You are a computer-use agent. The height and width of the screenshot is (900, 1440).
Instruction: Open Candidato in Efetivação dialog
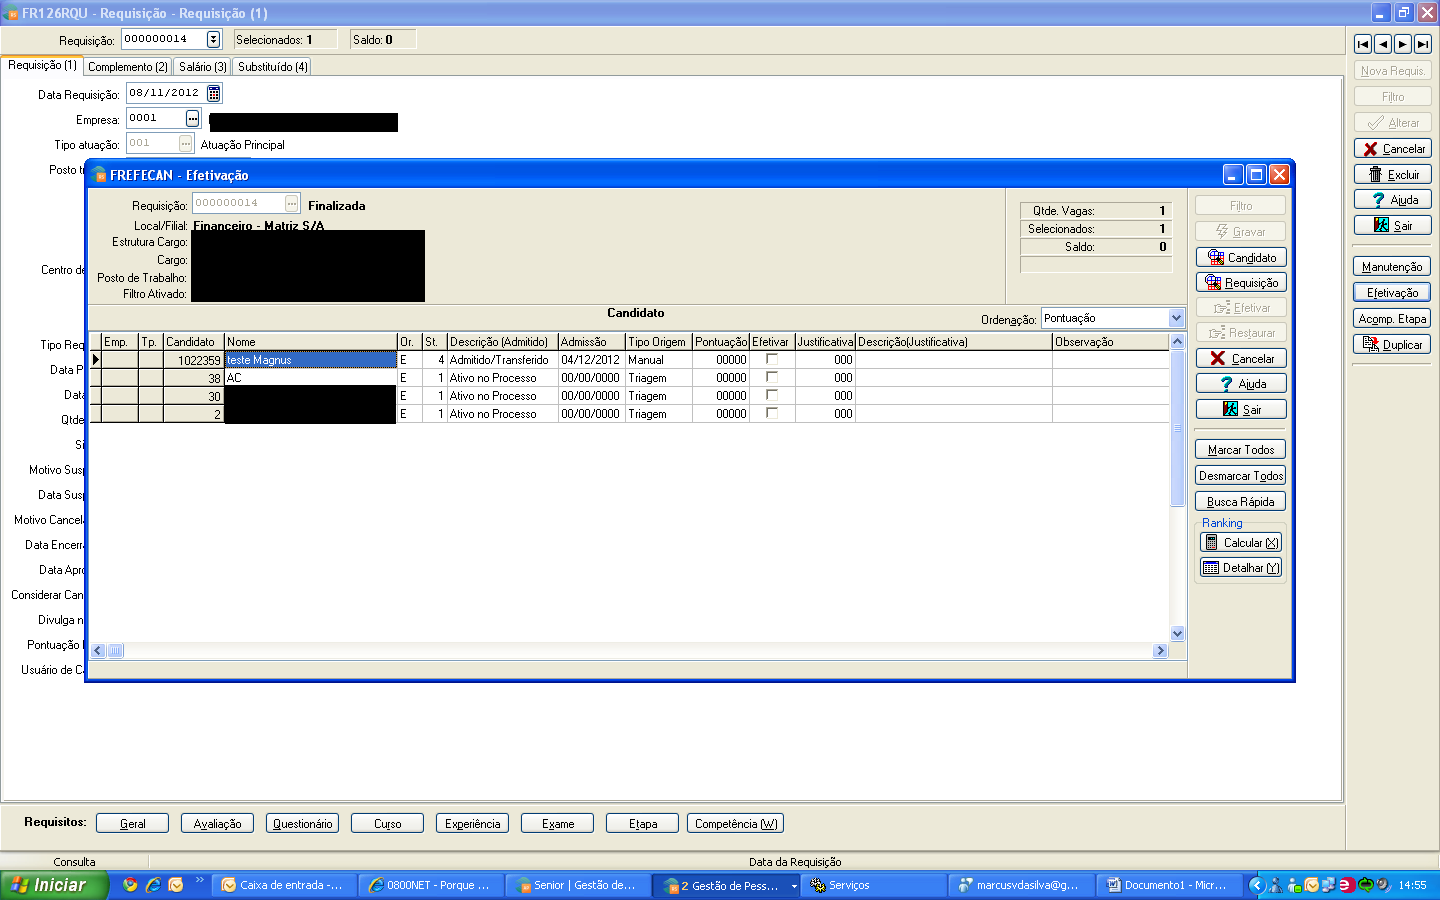(1240, 257)
